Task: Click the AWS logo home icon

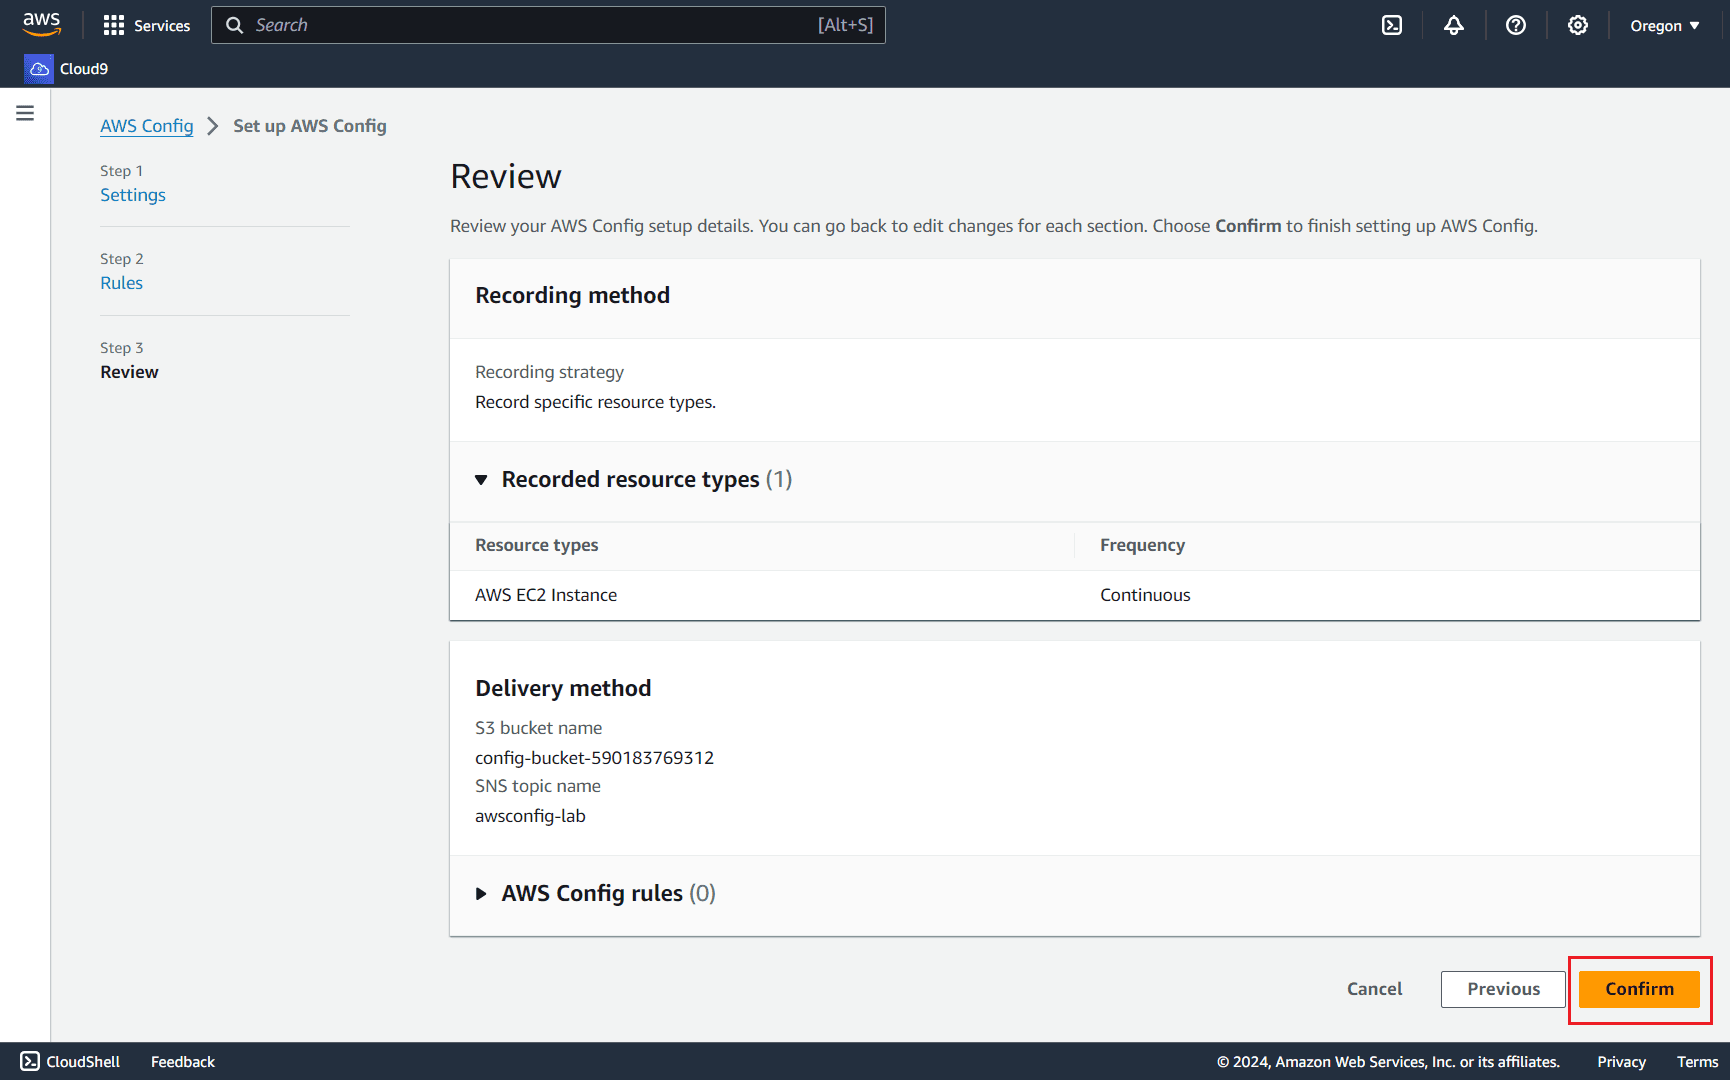Action: (x=42, y=24)
